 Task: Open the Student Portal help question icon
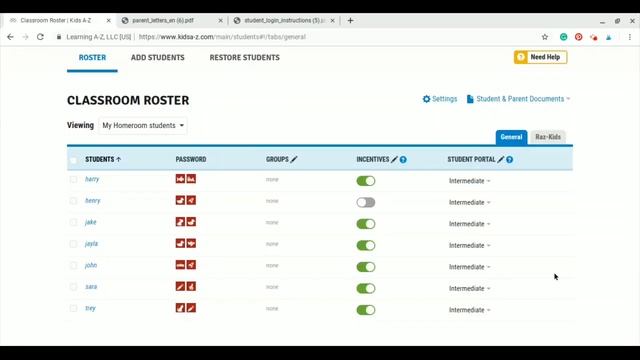(x=509, y=160)
